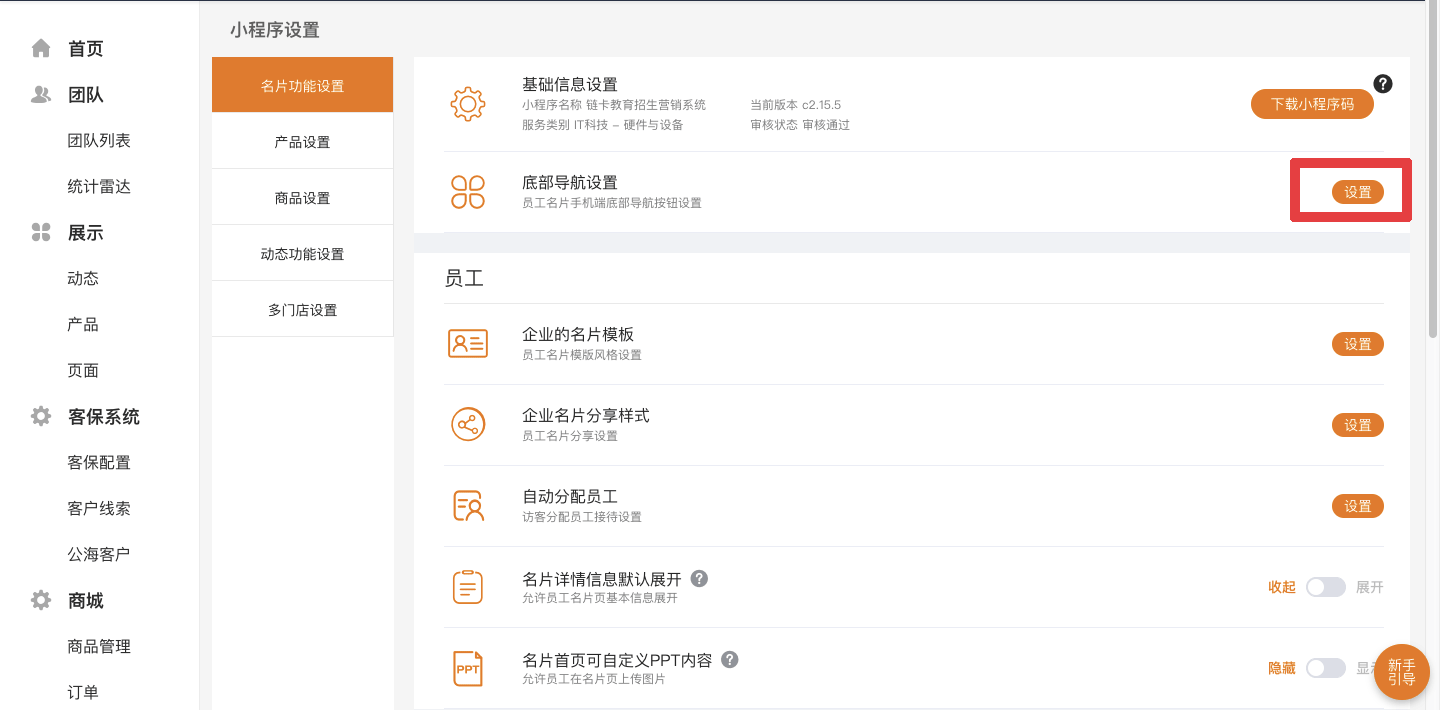Image resolution: width=1440 pixels, height=710 pixels.
Task: Click the 自动分配员工 person icon
Action: (468, 506)
